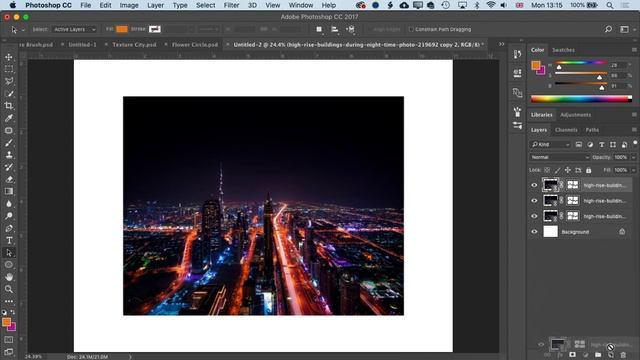Switch to the Texture City.psd document tab

click(134, 44)
